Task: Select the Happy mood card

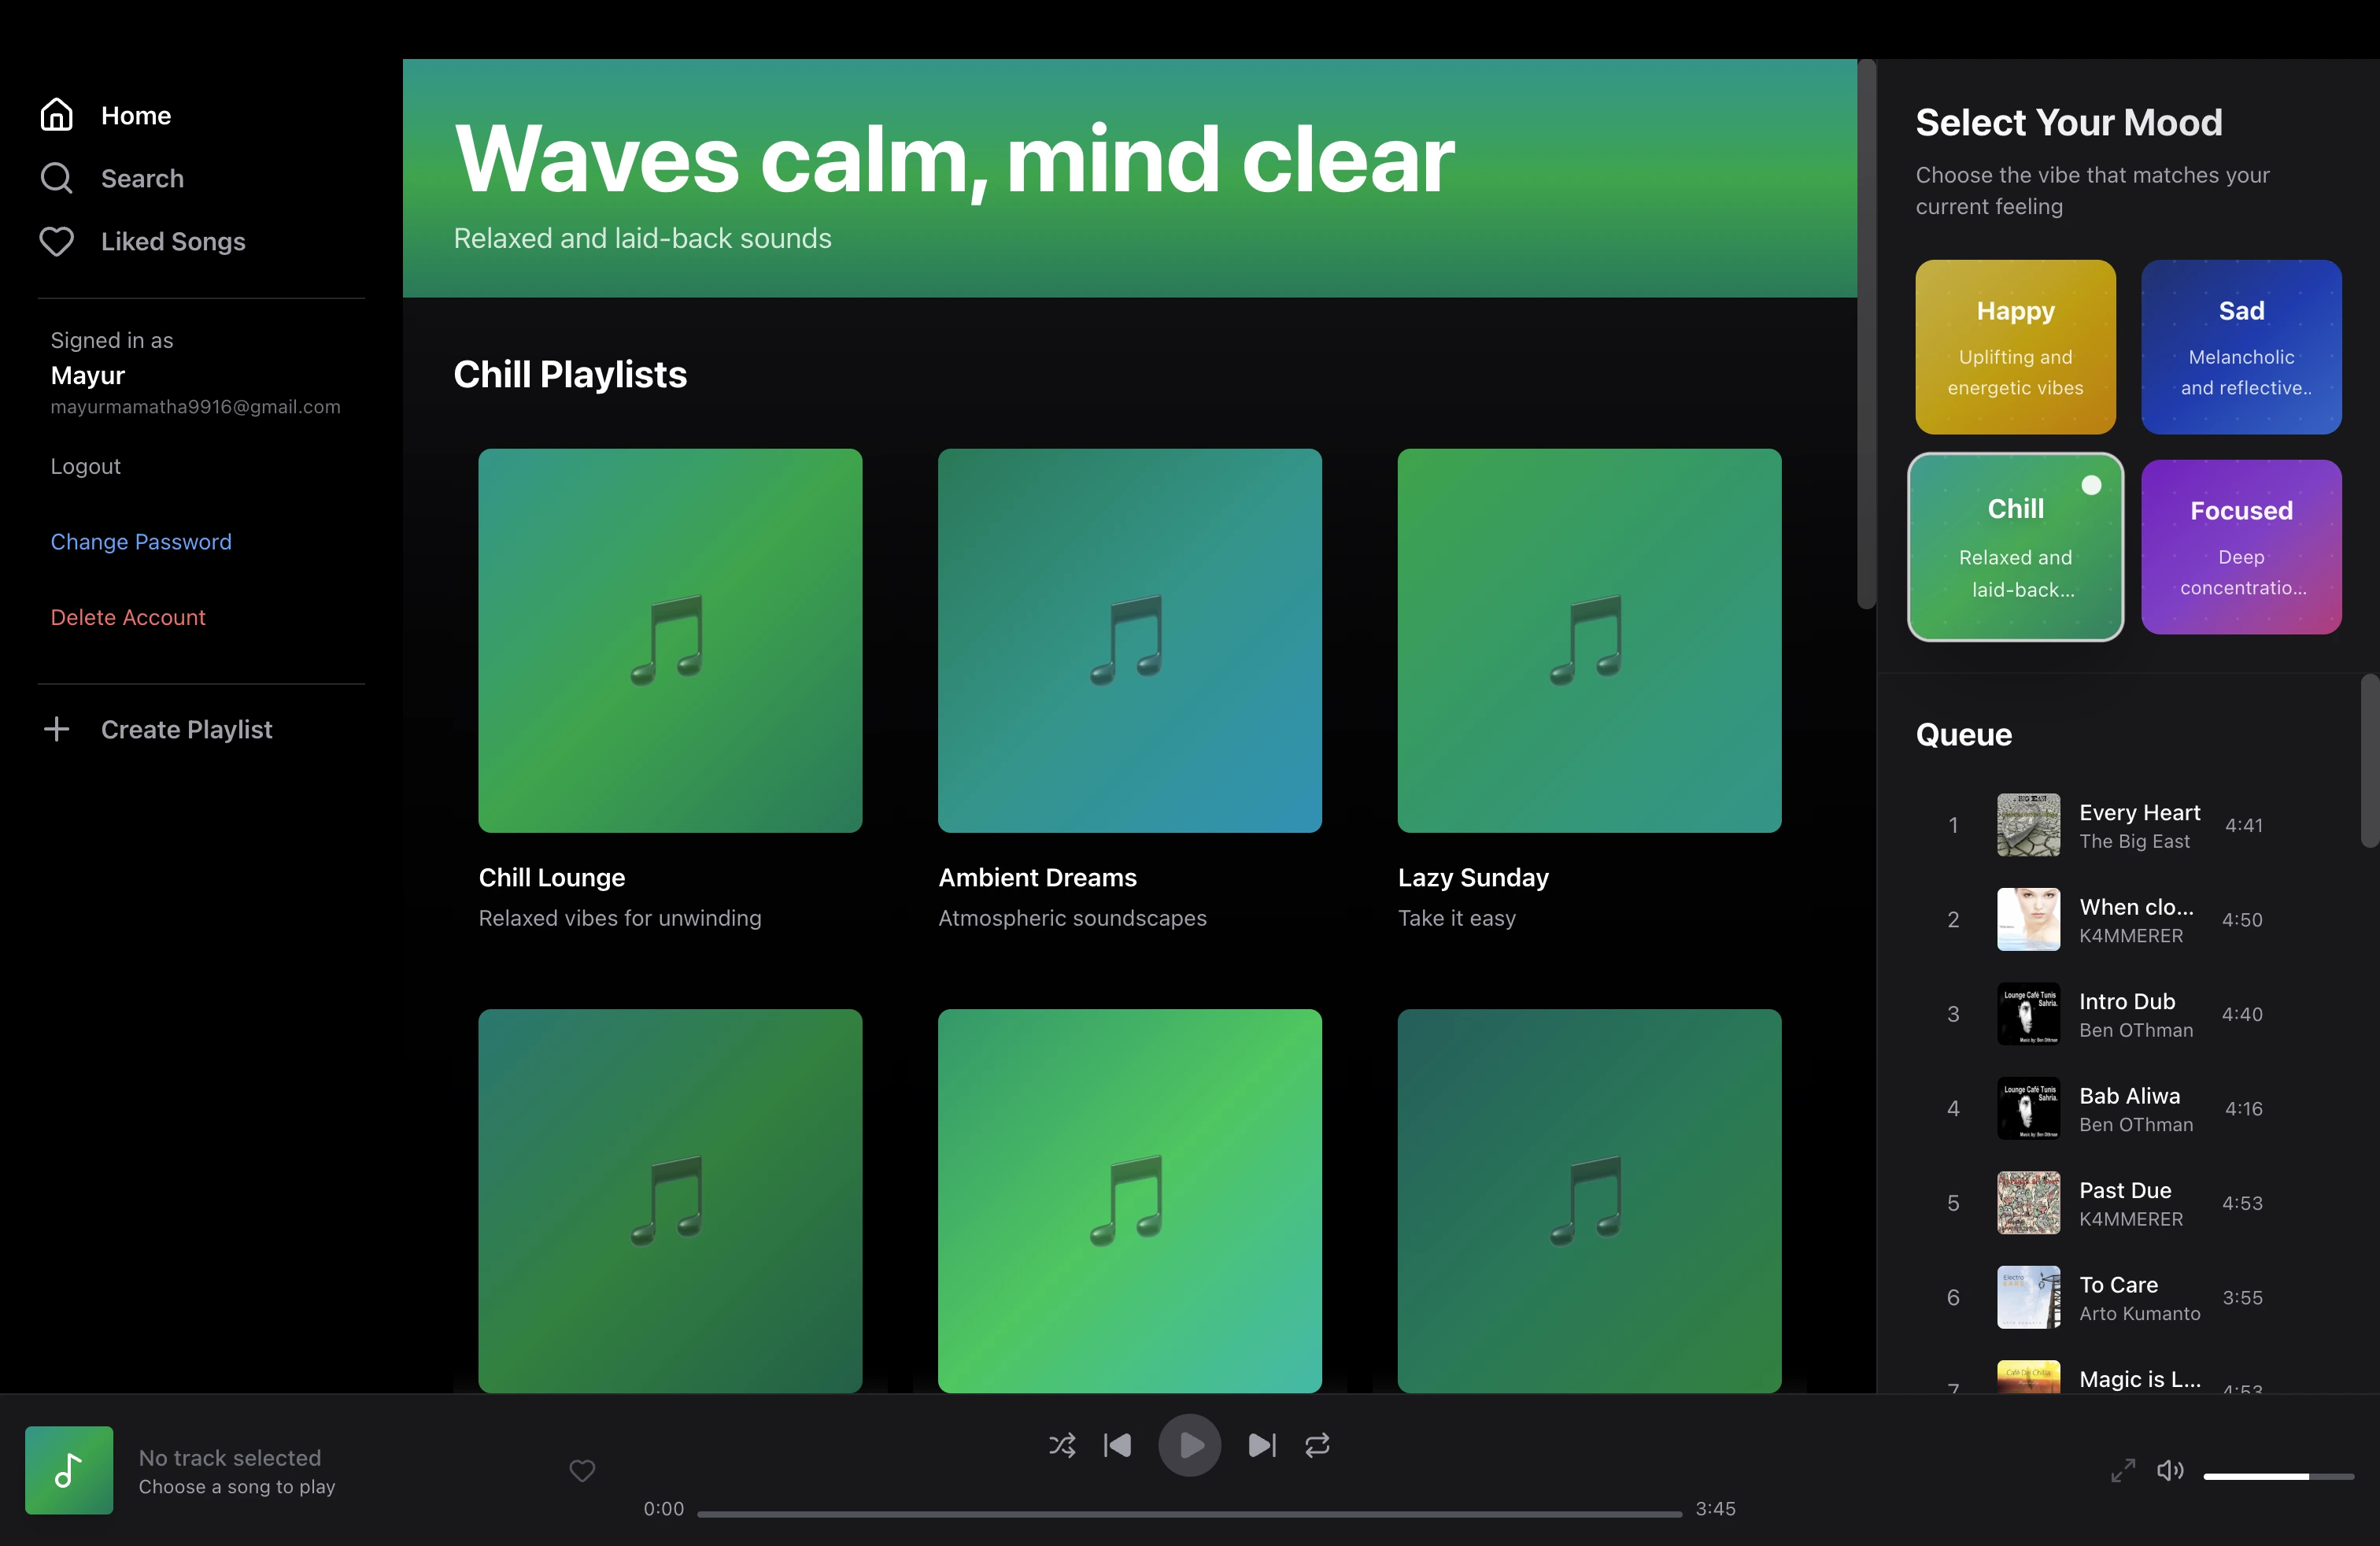Action: tap(2015, 347)
